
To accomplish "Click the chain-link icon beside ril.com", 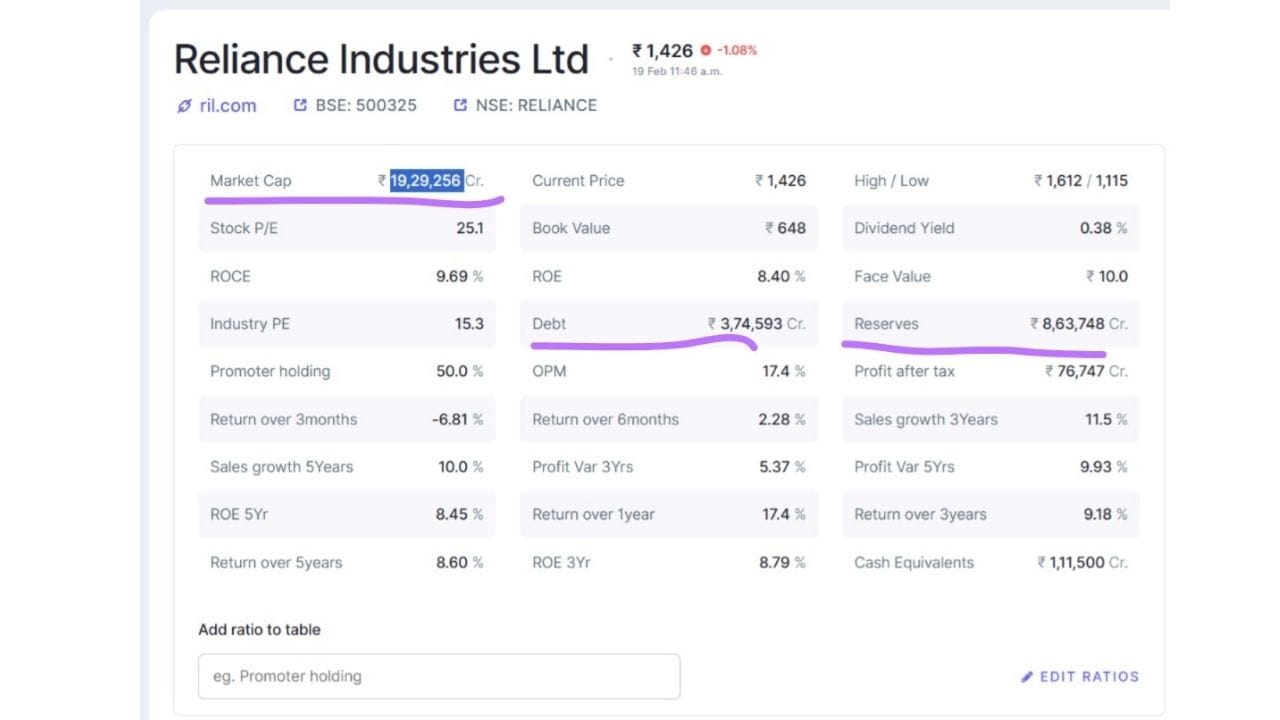I will pos(184,106).
